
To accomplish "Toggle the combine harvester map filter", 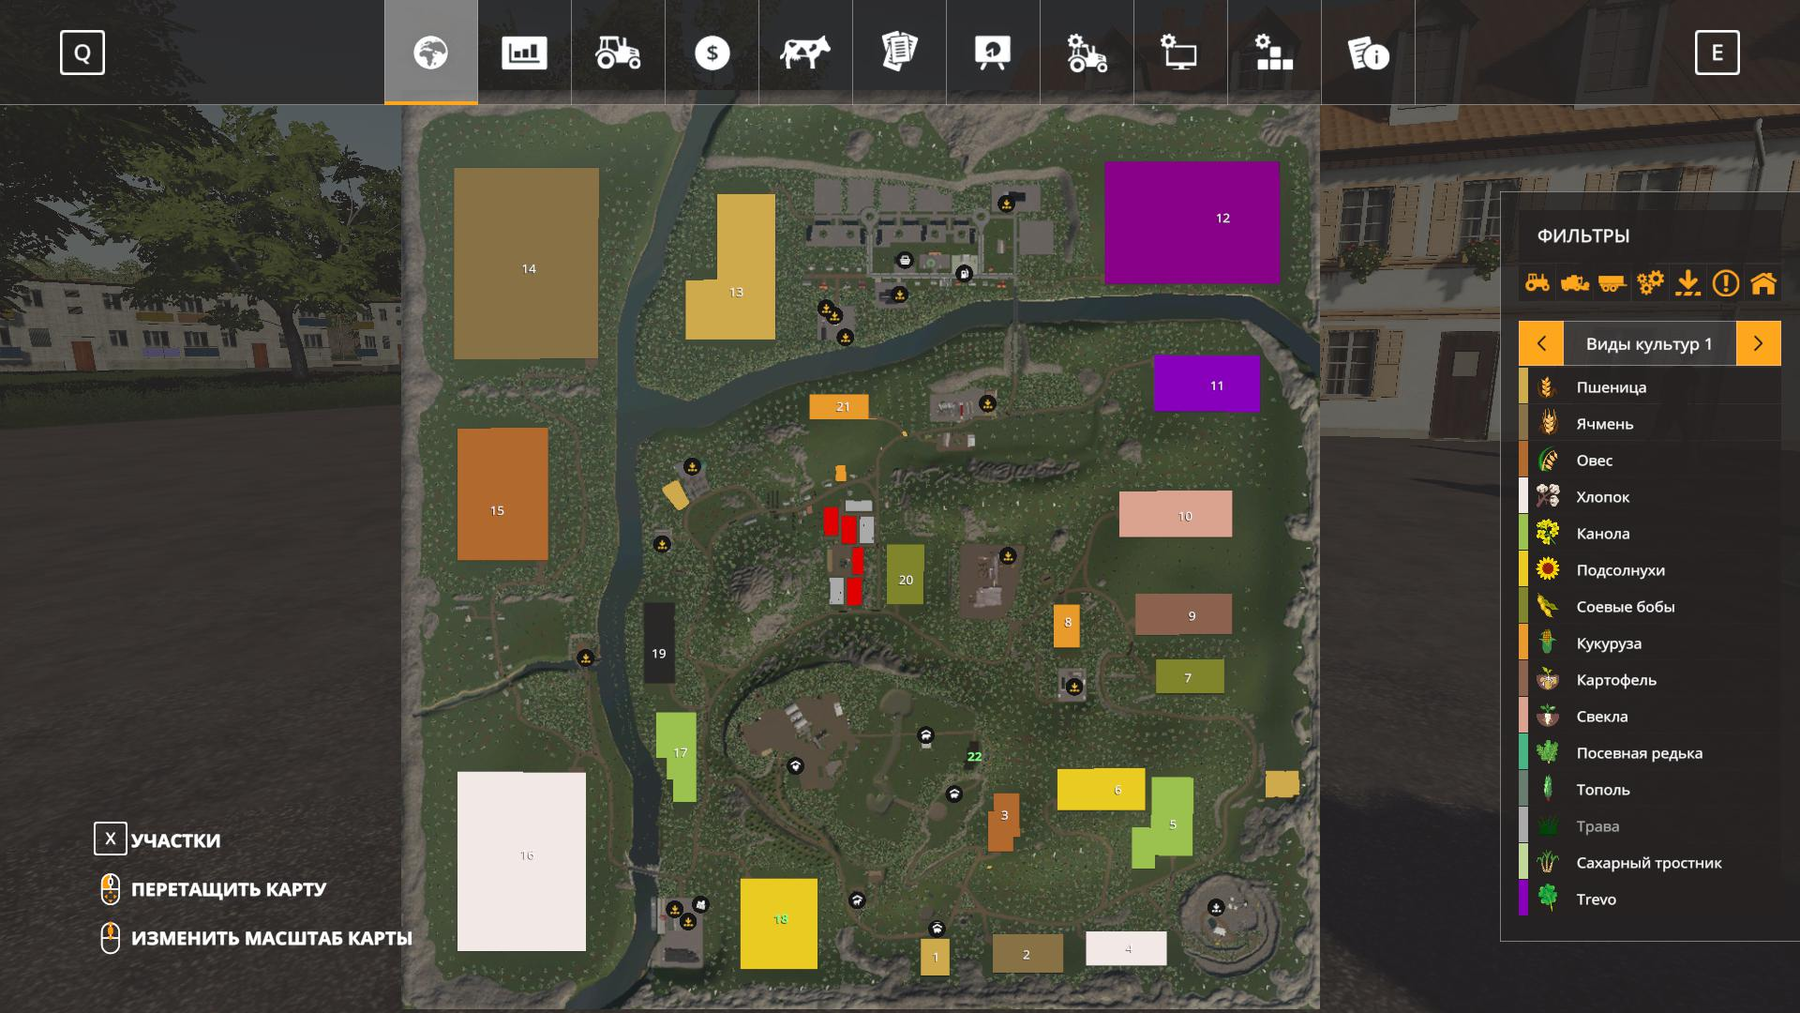I will pyautogui.click(x=1575, y=283).
